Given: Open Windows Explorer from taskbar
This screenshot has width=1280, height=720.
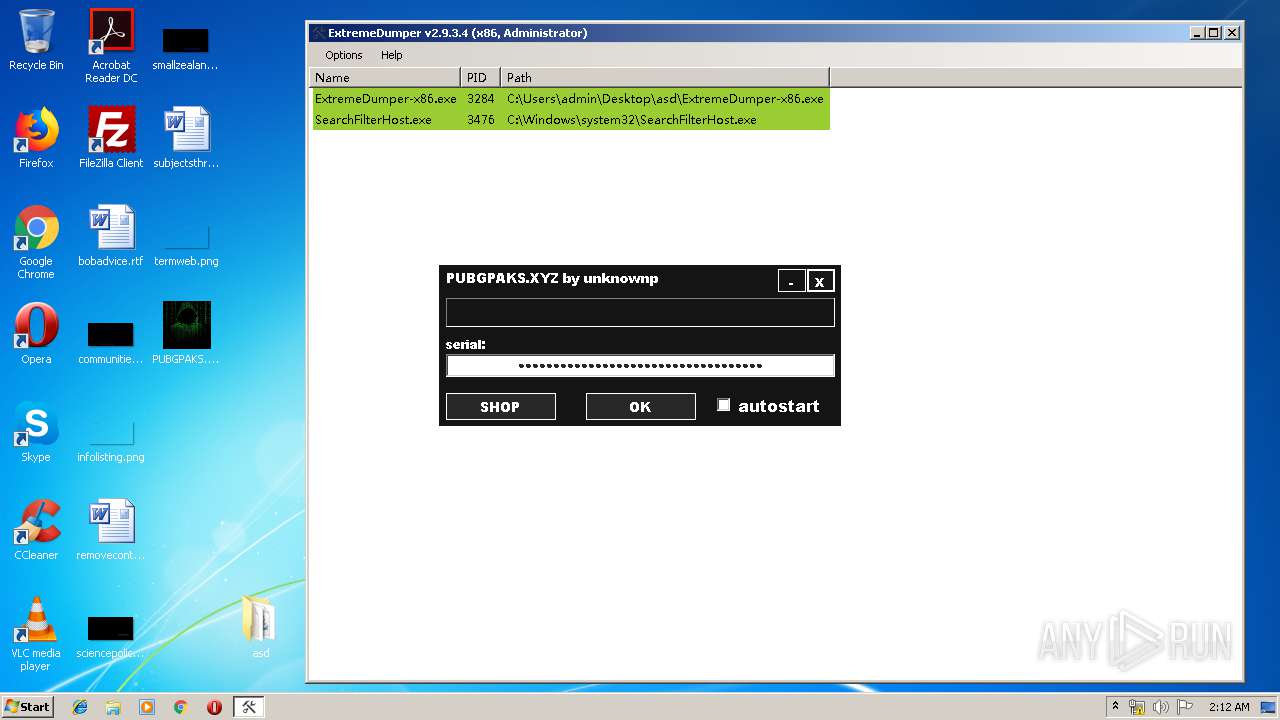Looking at the screenshot, I should tap(113, 707).
